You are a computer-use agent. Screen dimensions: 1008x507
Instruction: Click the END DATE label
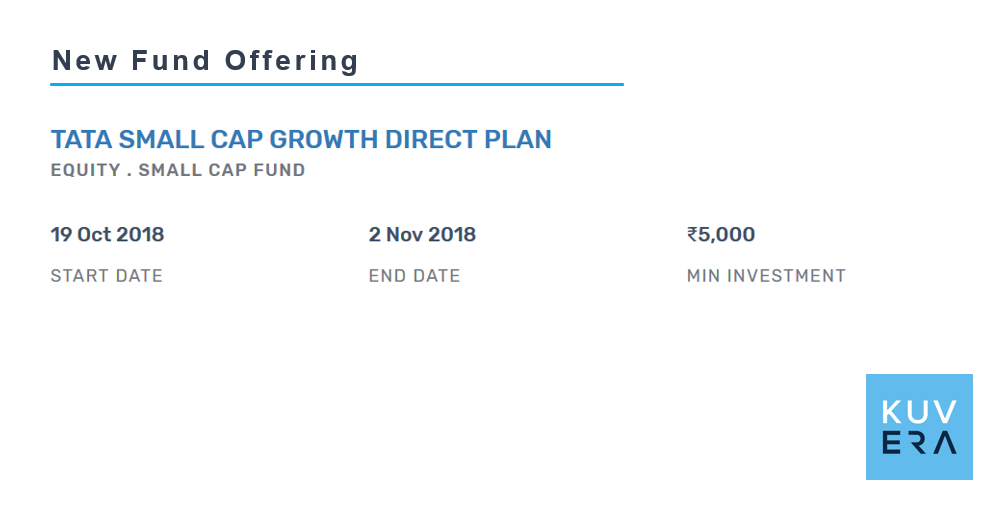pos(415,276)
